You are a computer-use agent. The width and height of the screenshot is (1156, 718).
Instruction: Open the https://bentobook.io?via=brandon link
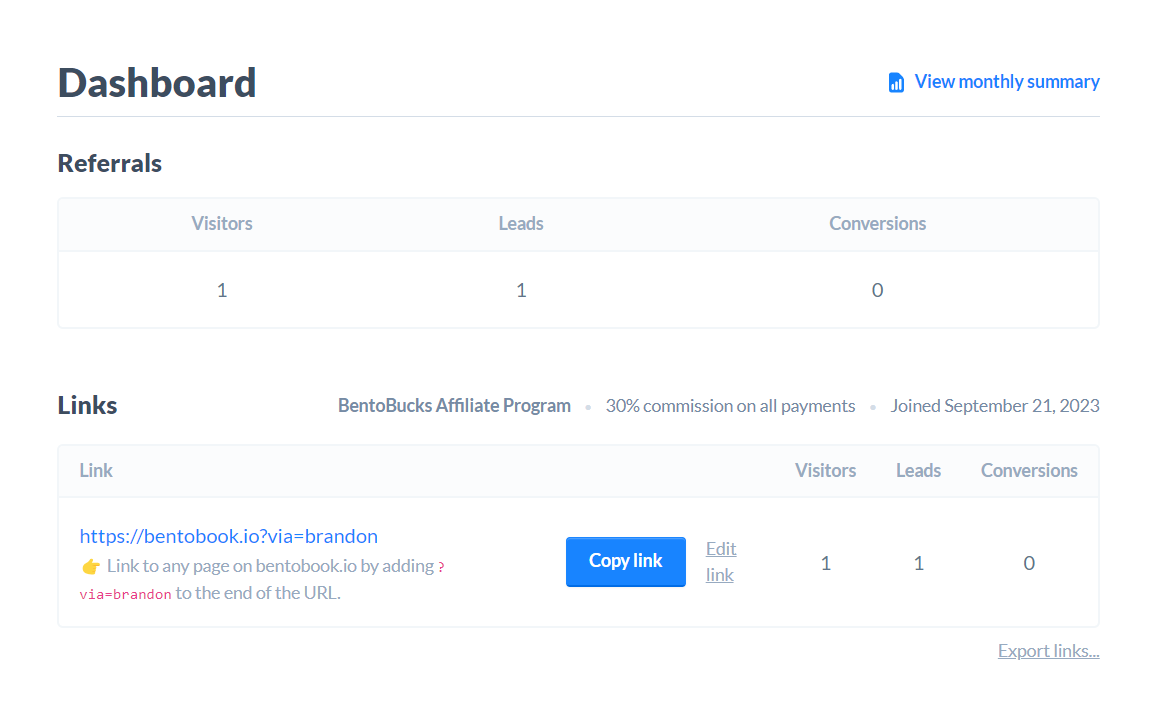click(229, 536)
